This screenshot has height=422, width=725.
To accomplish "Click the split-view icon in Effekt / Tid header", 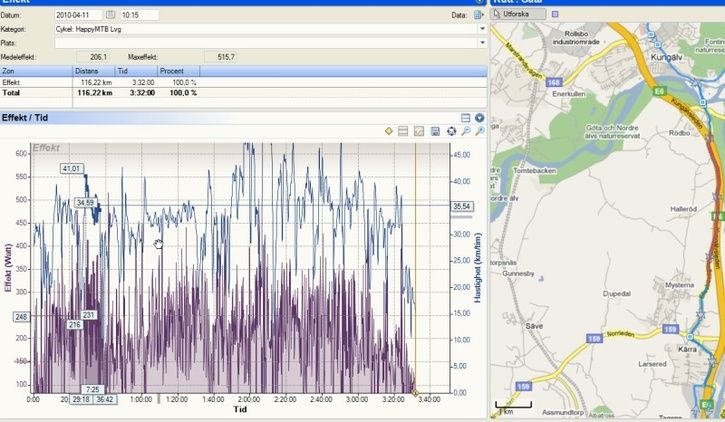I will (466, 118).
